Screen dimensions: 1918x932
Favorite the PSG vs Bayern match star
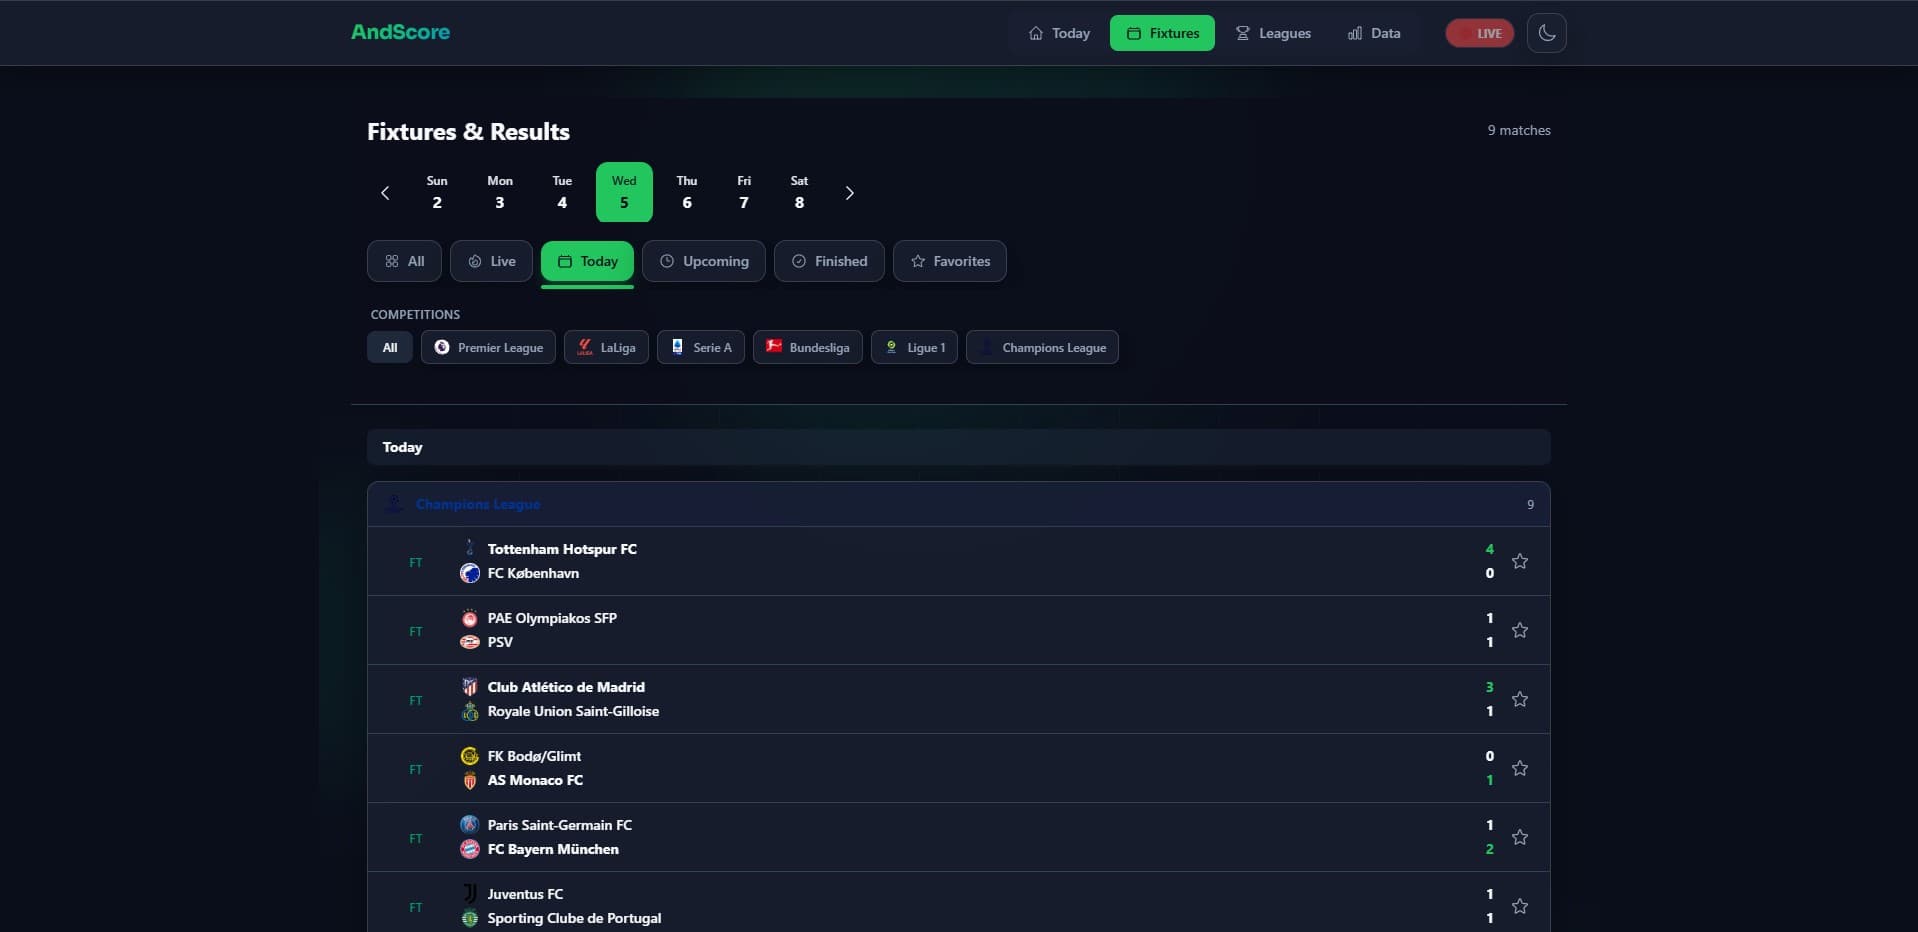(1519, 837)
